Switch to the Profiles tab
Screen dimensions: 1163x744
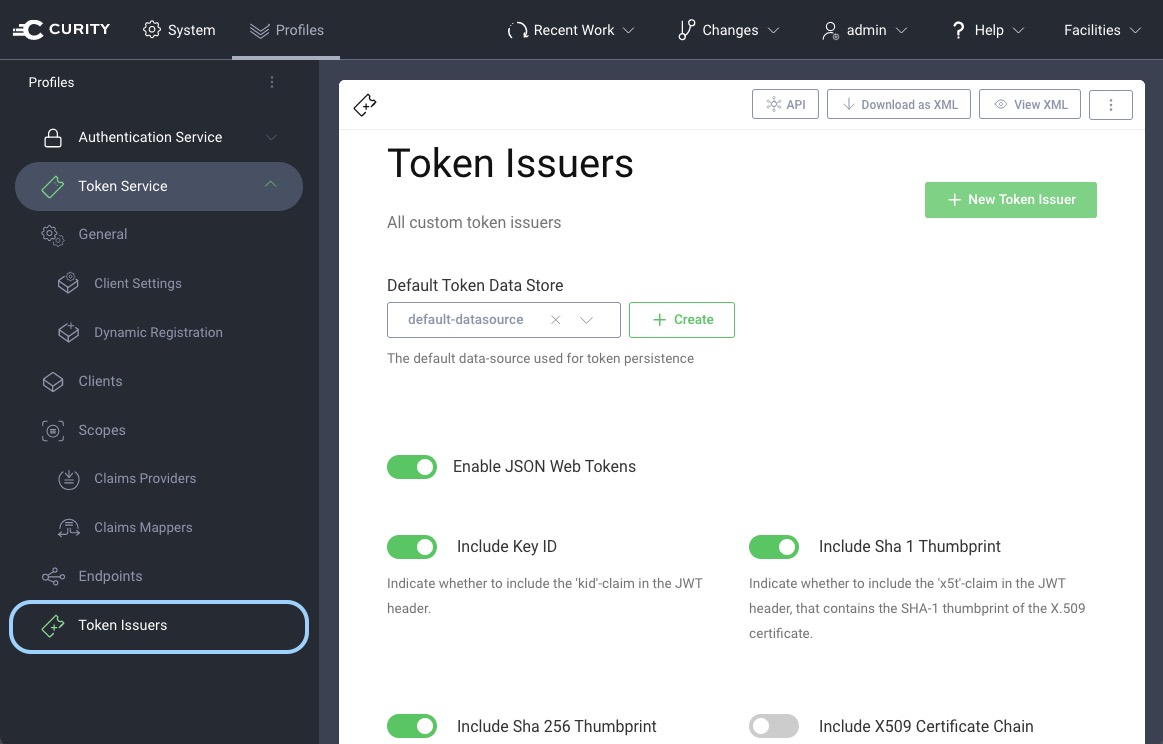point(287,30)
